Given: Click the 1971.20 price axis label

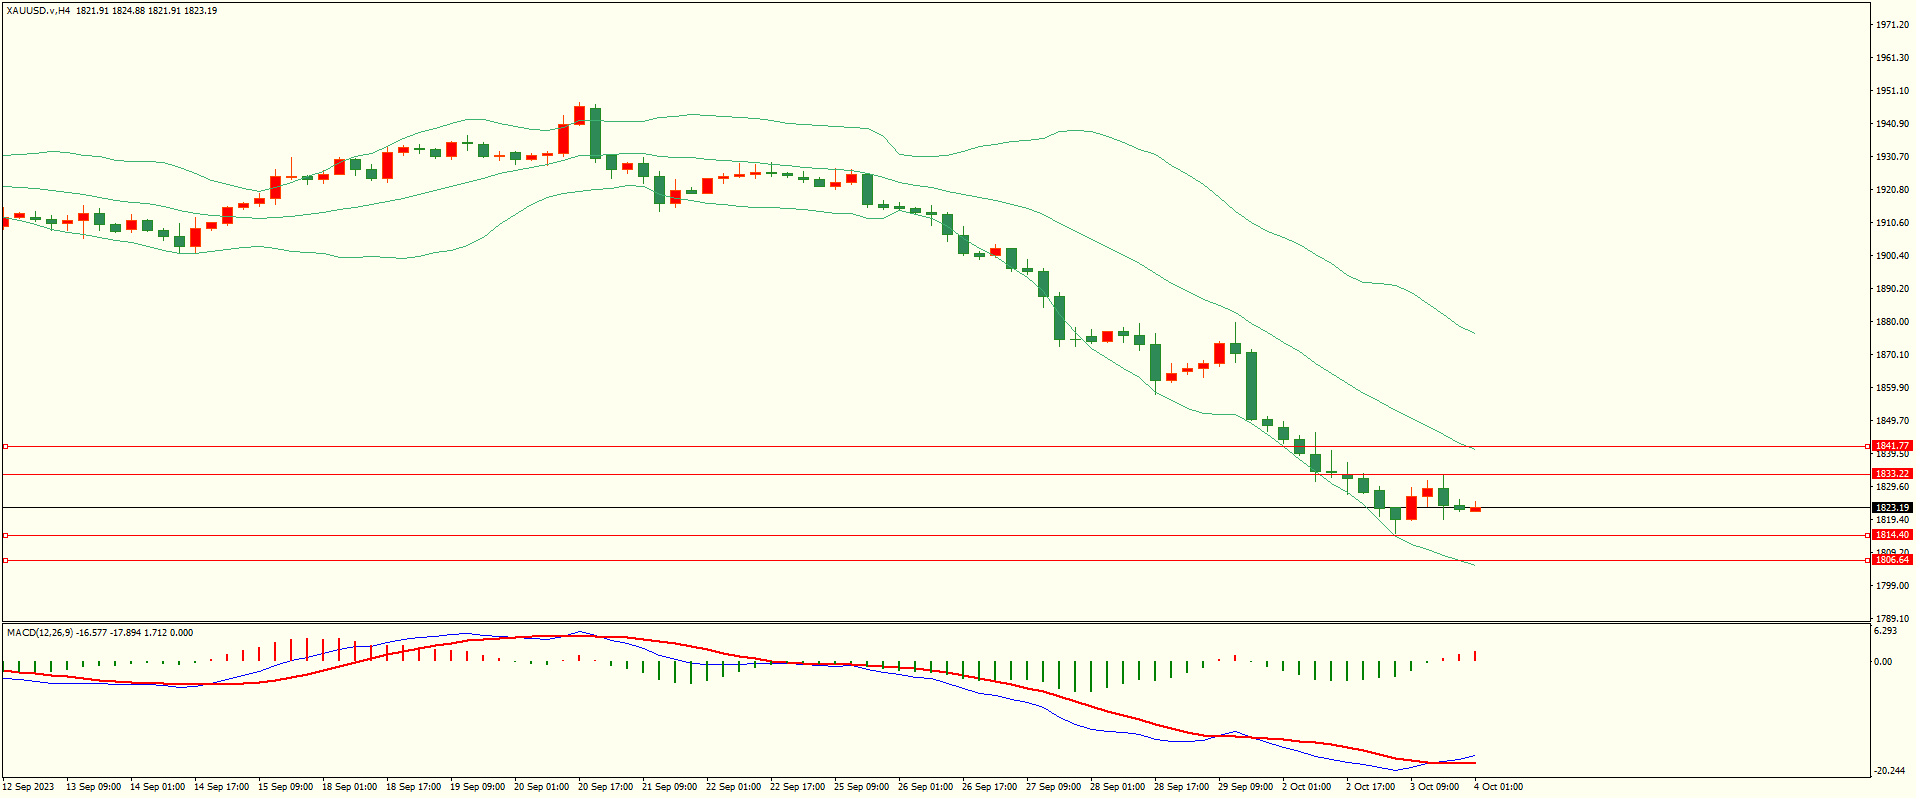Looking at the screenshot, I should 1892,25.
